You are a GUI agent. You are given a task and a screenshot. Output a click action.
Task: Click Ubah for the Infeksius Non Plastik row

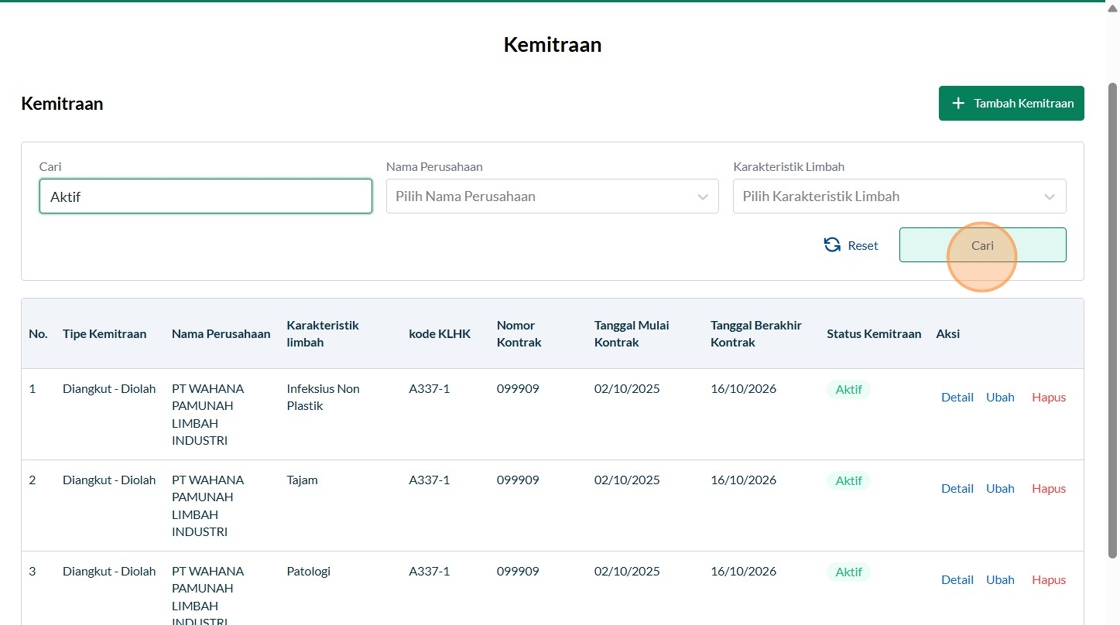1000,397
